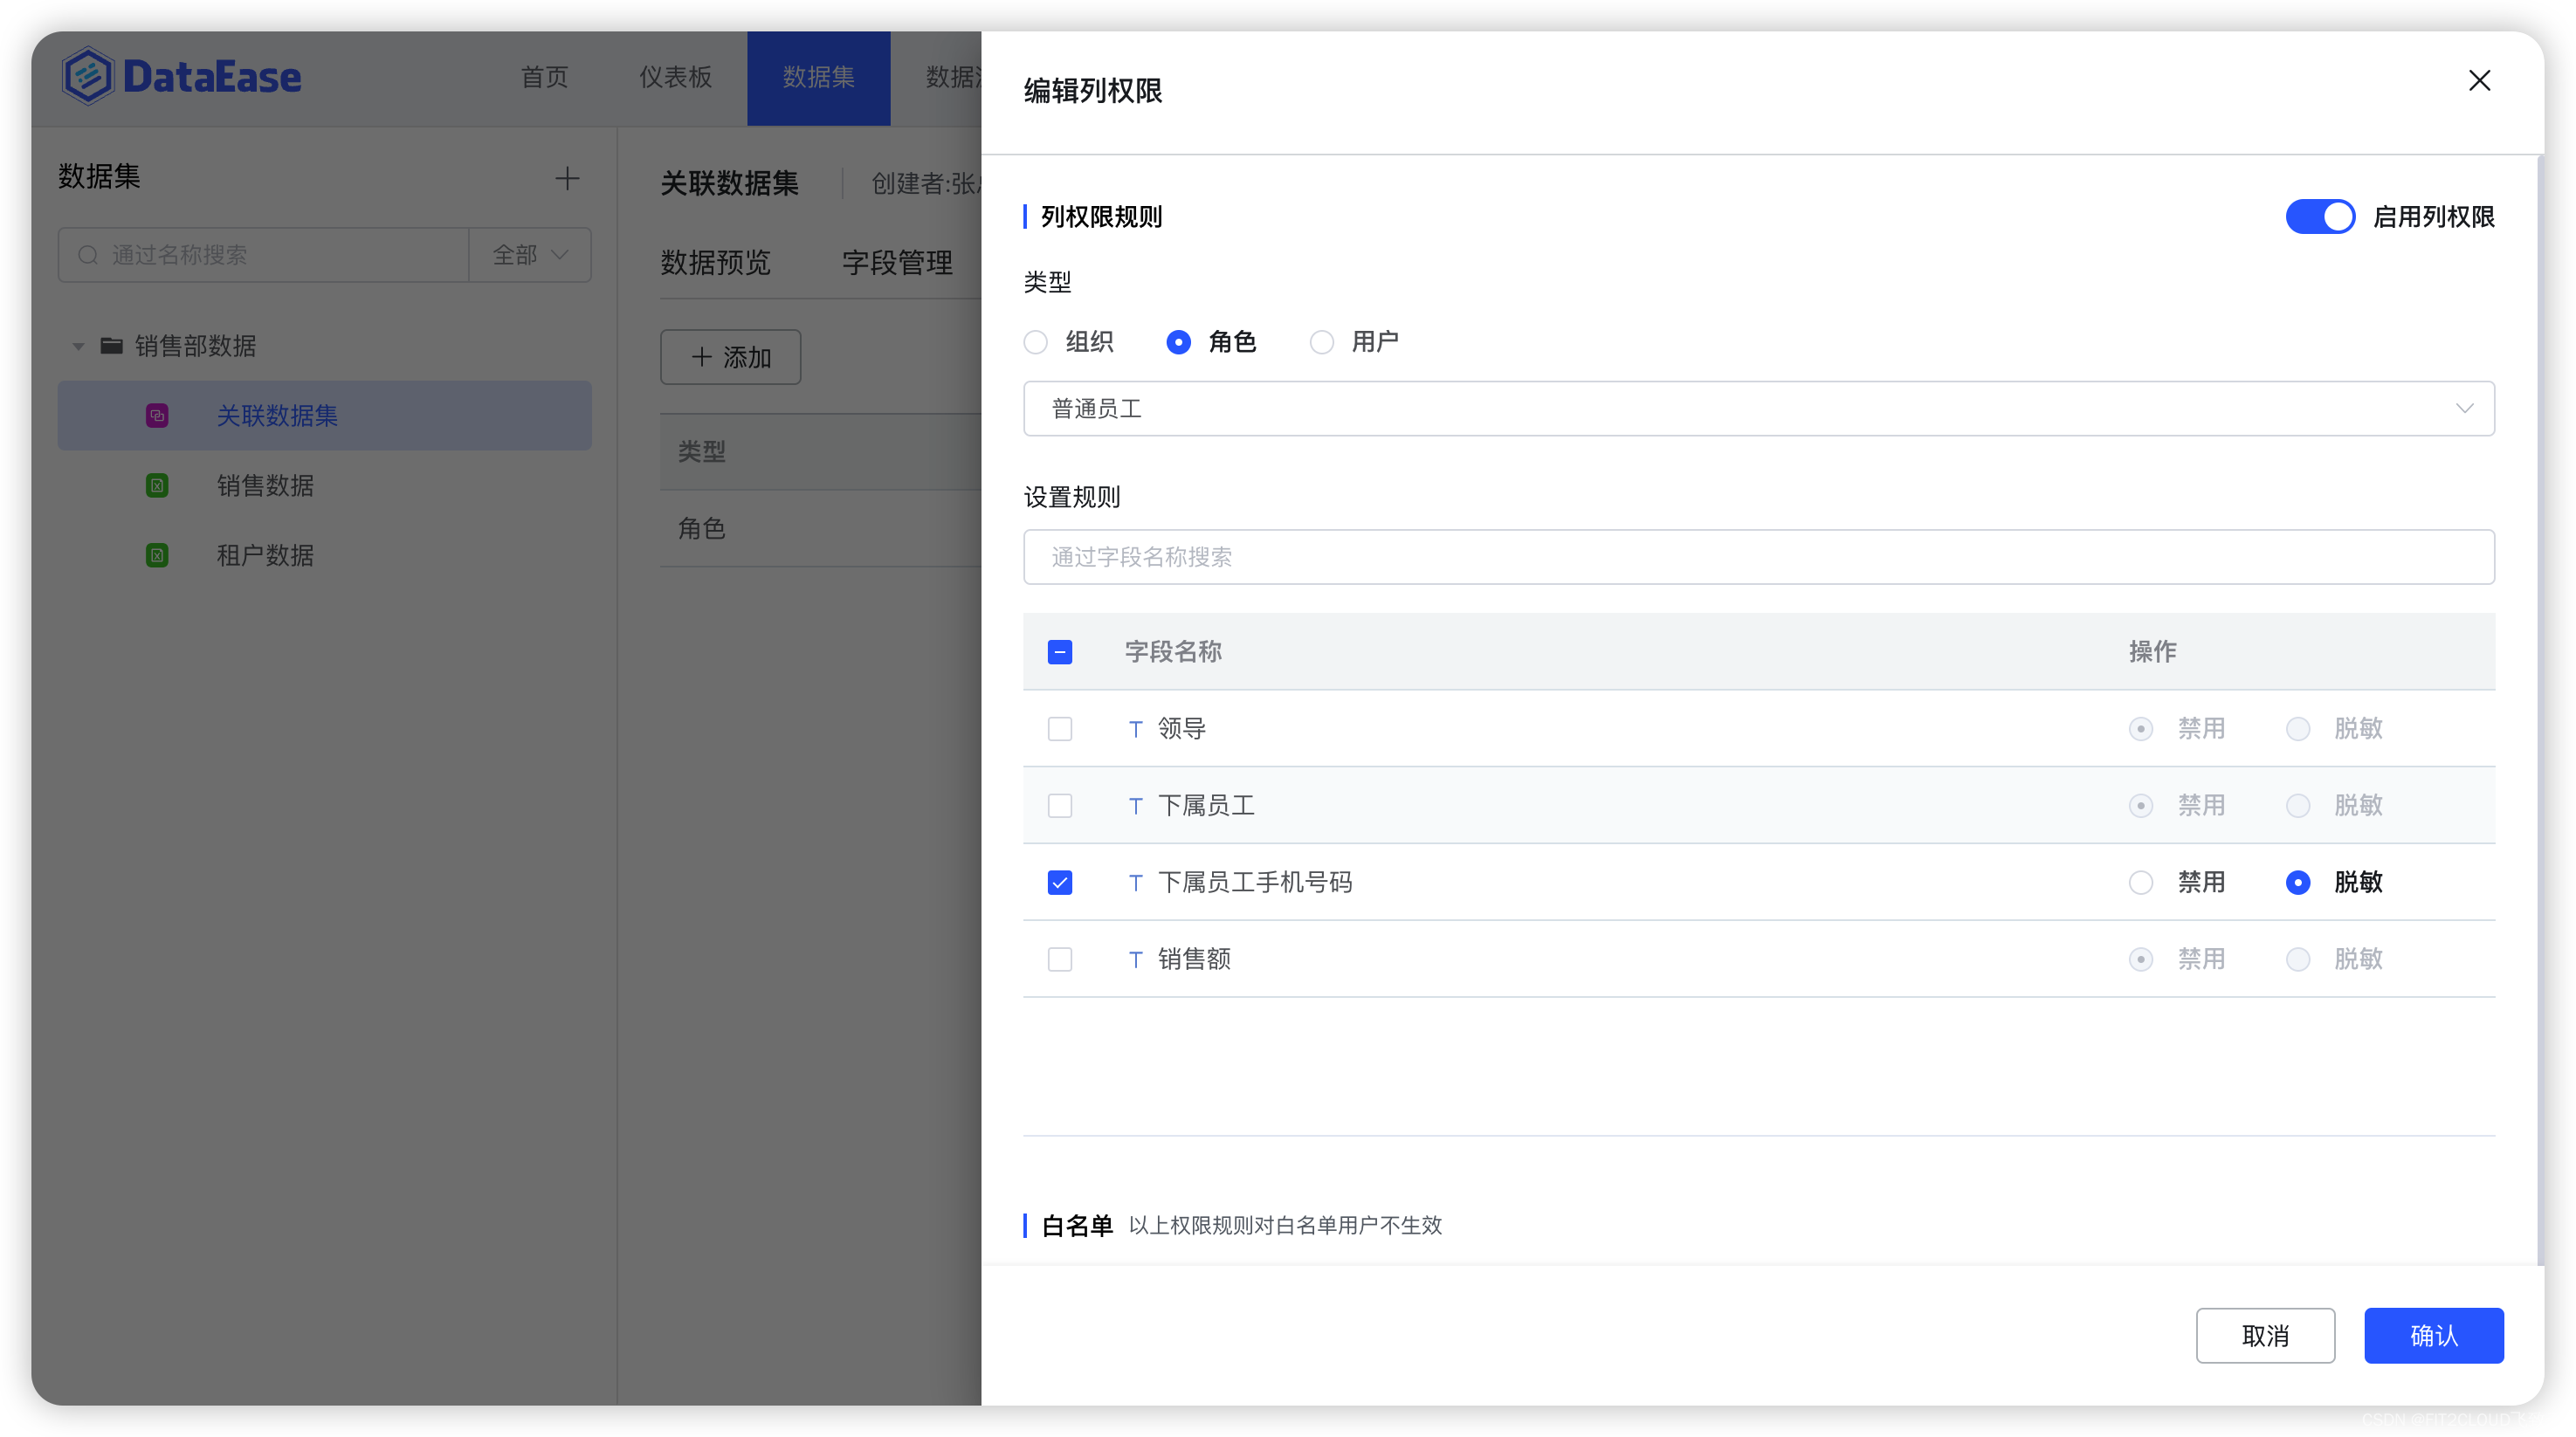Click the text-type icon beside 下属员工
Viewport: 2576px width, 1437px height.
click(1135, 805)
